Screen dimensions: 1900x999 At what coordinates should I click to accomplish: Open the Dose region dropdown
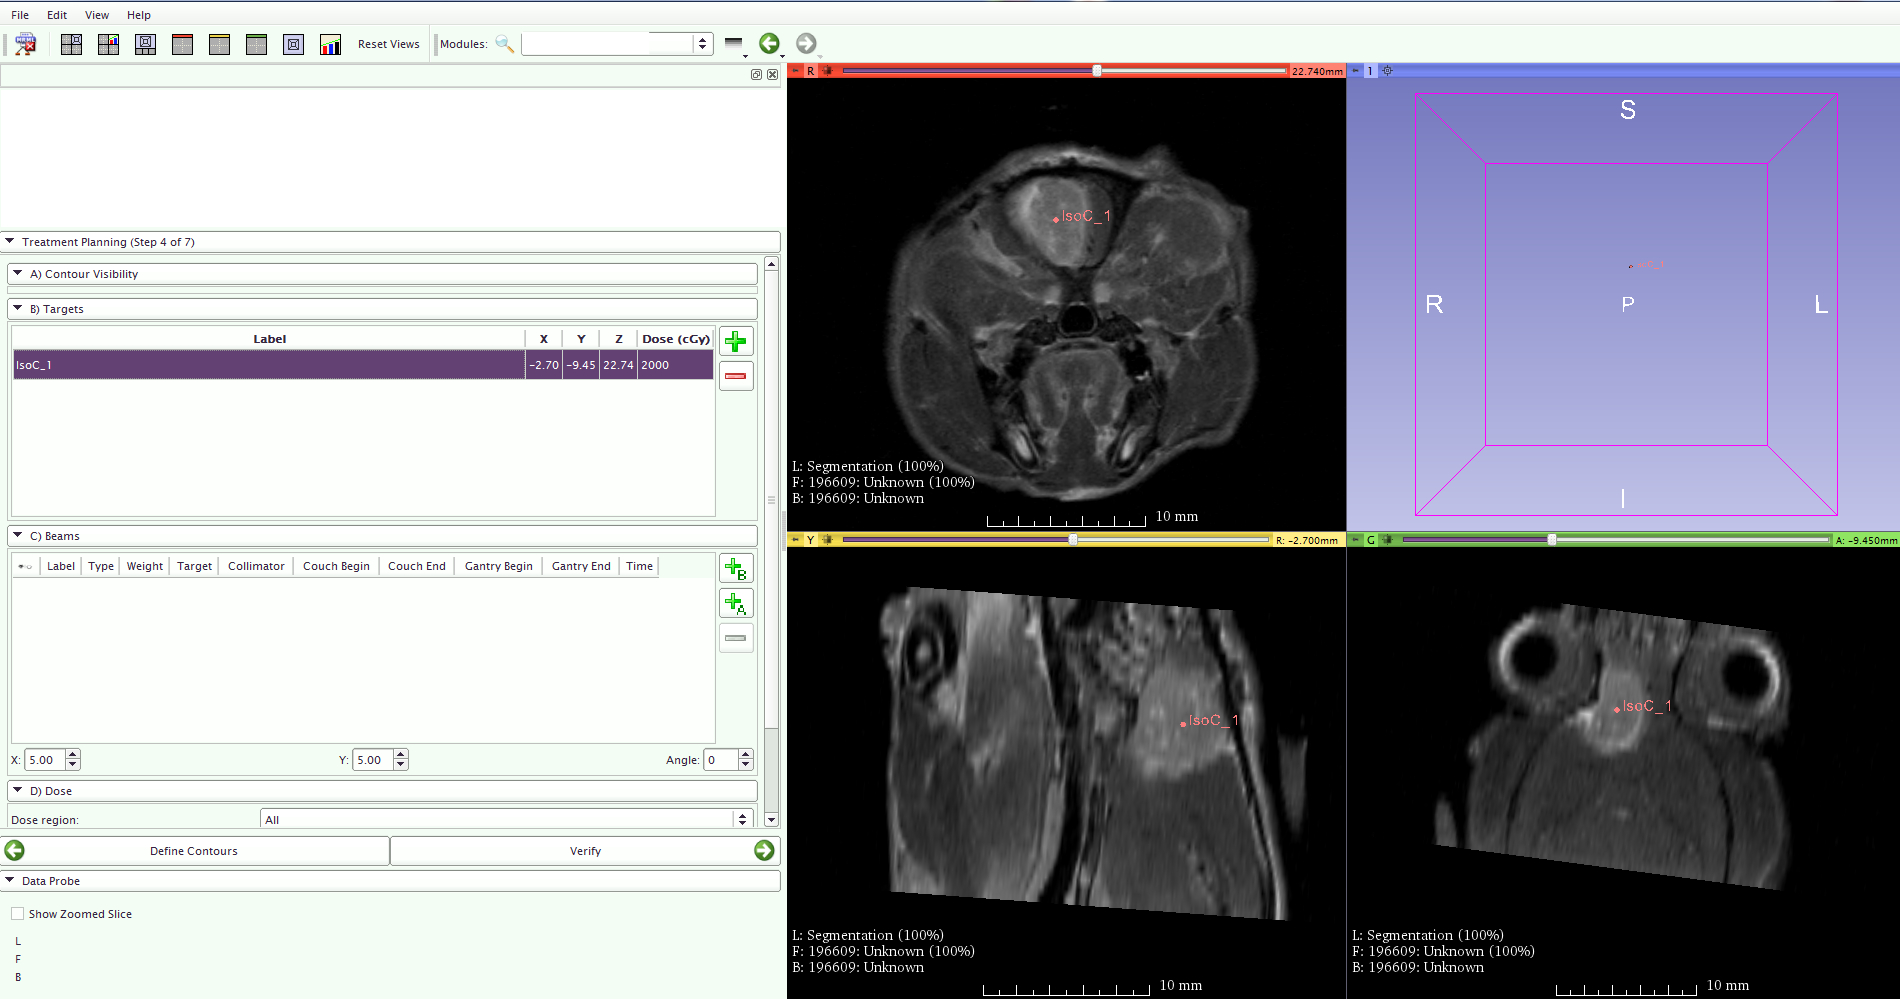tap(742, 820)
